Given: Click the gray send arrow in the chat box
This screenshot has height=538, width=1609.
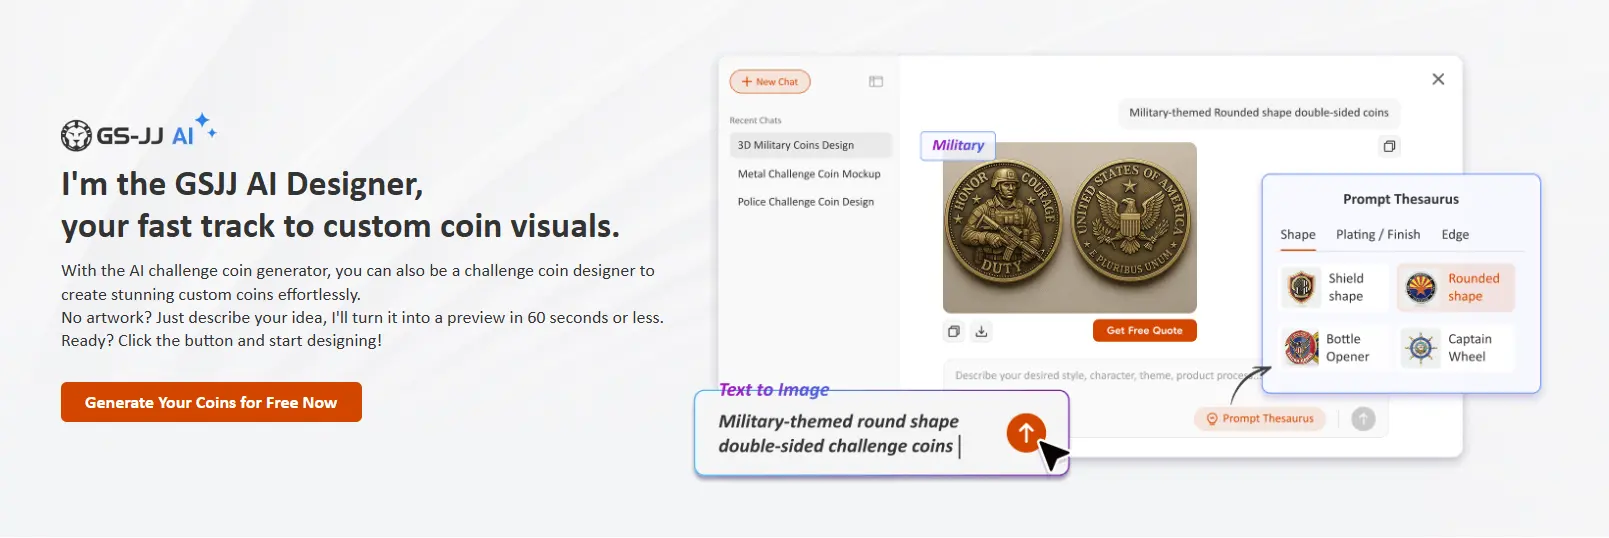Looking at the screenshot, I should click(1363, 419).
